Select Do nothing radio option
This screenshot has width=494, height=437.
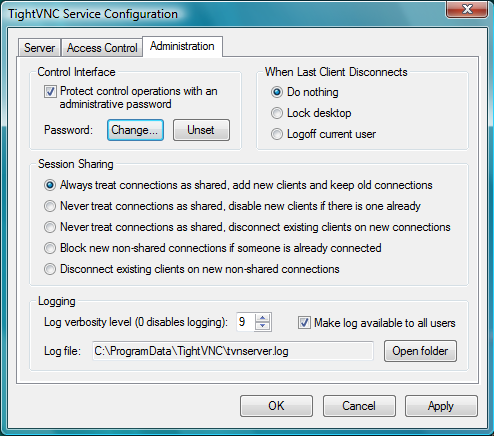pyautogui.click(x=277, y=92)
